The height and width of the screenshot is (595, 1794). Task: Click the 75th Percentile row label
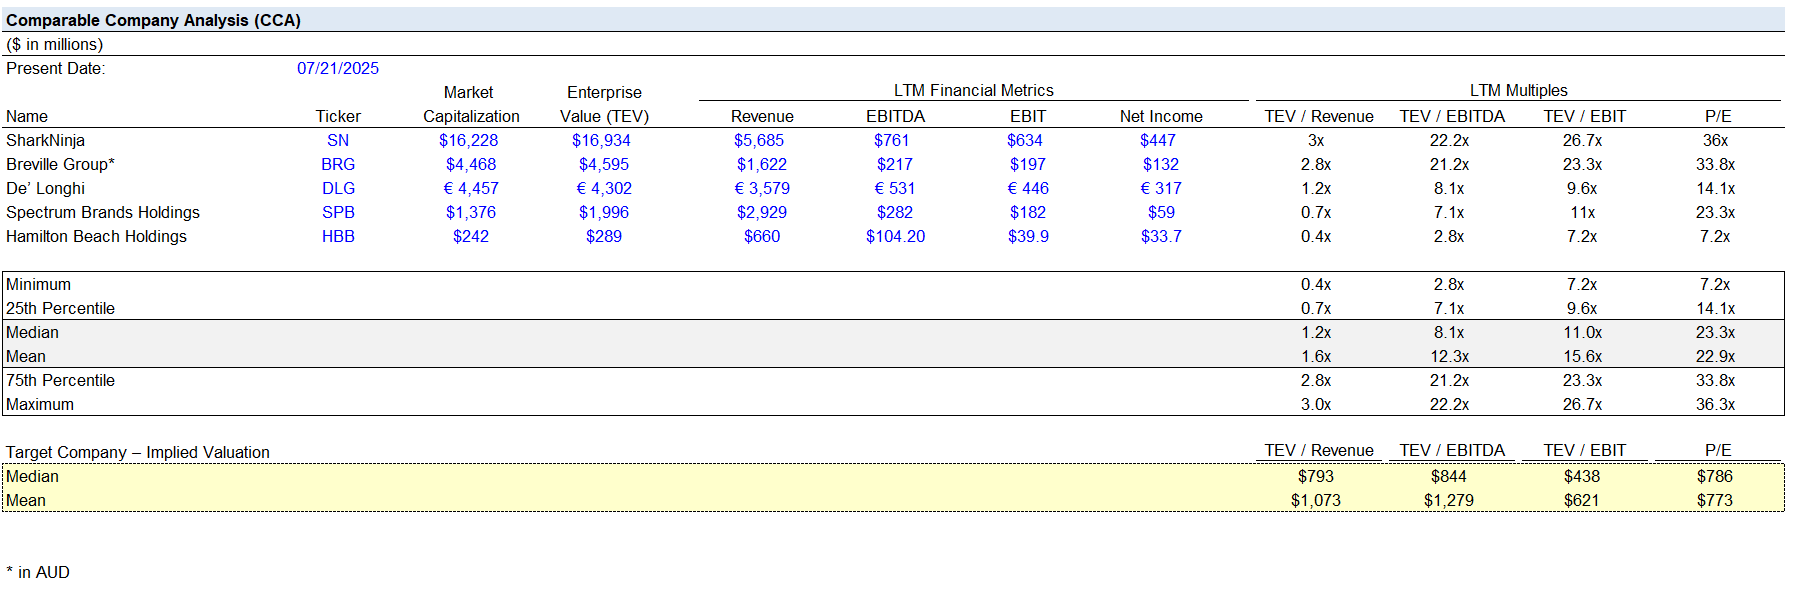60,380
